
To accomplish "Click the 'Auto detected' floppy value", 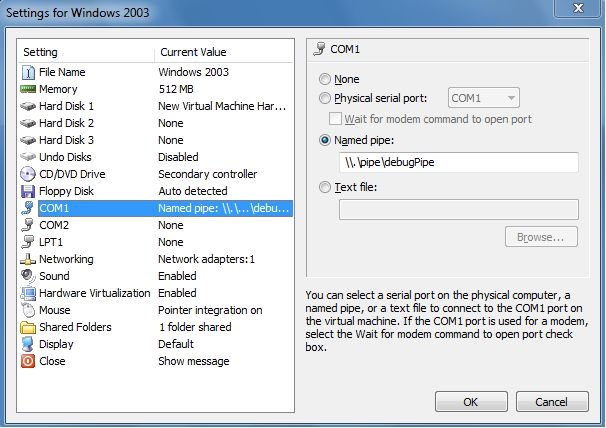I will [x=193, y=191].
